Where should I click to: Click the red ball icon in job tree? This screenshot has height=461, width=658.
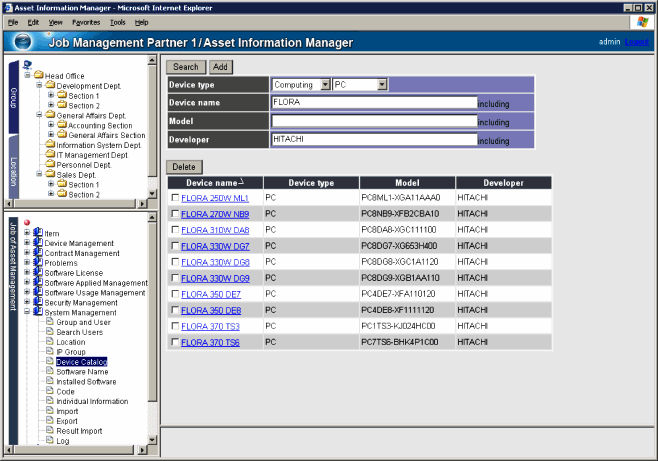click(x=27, y=222)
